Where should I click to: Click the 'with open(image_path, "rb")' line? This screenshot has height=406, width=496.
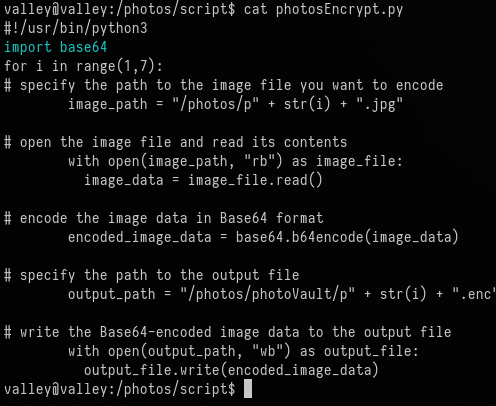click(235, 162)
